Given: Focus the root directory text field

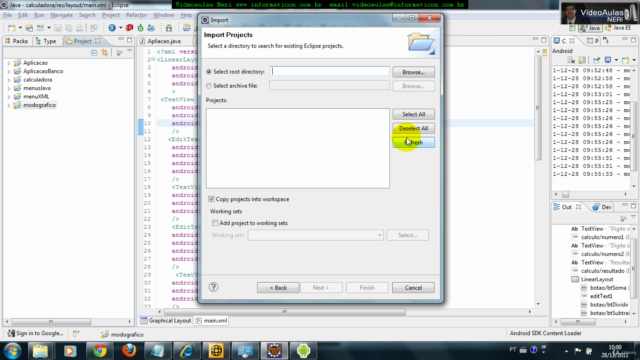Looking at the screenshot, I should (329, 71).
